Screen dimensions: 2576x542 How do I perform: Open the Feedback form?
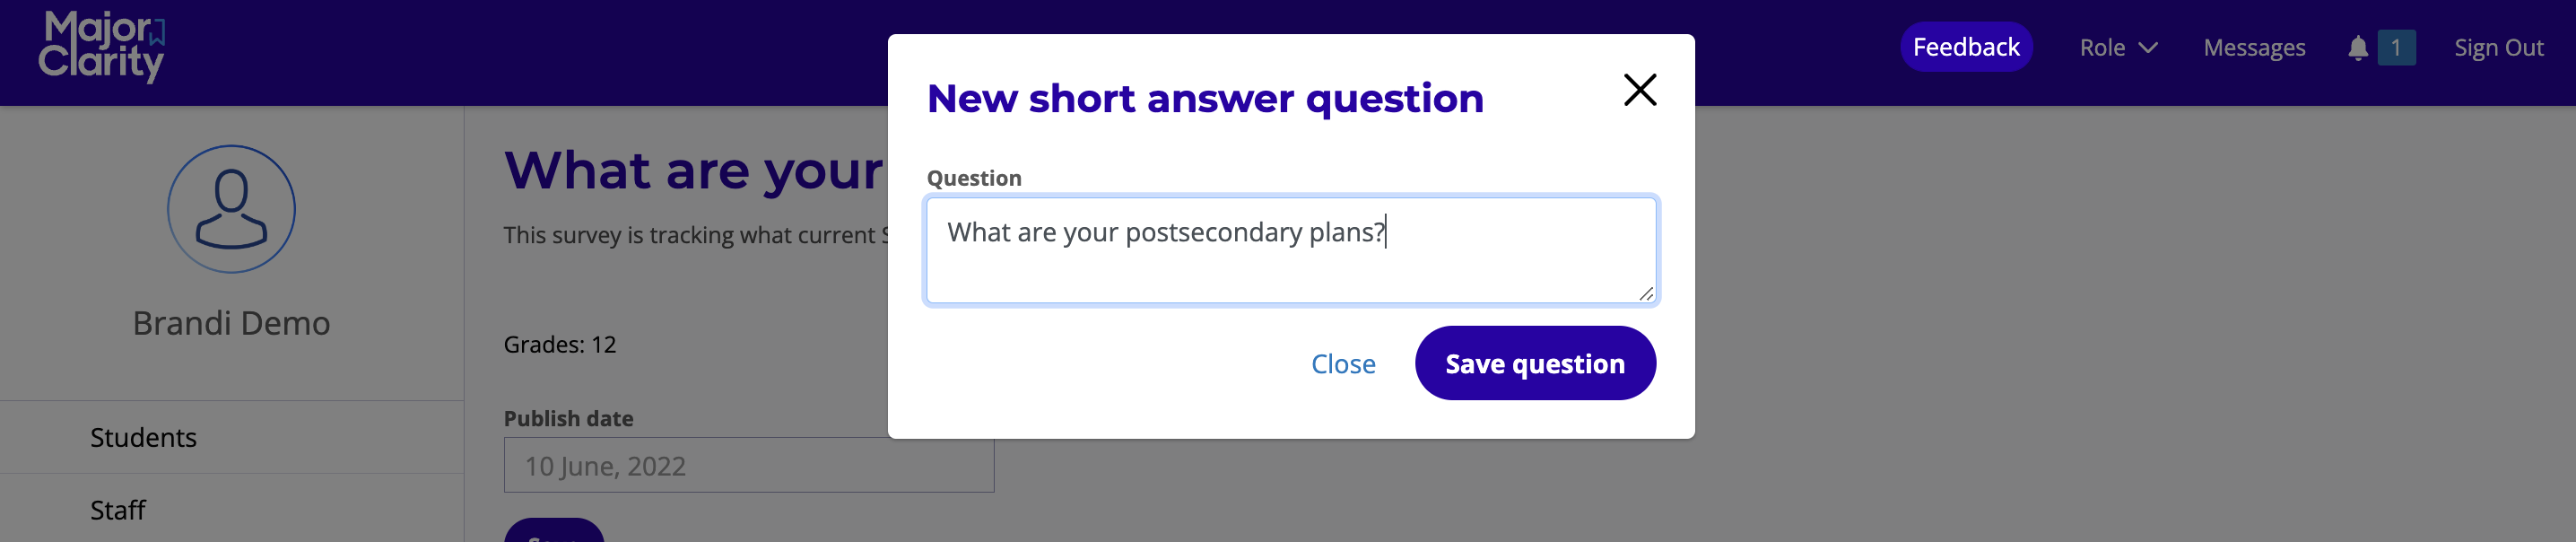tap(1965, 47)
